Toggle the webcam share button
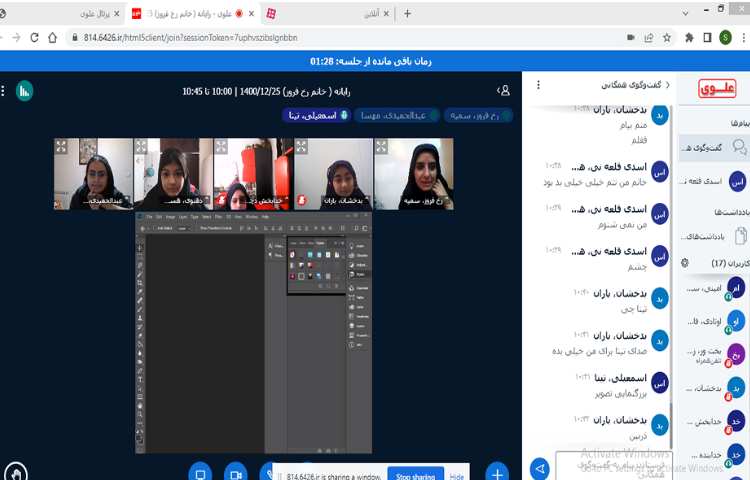The height and width of the screenshot is (480, 750). 236,473
